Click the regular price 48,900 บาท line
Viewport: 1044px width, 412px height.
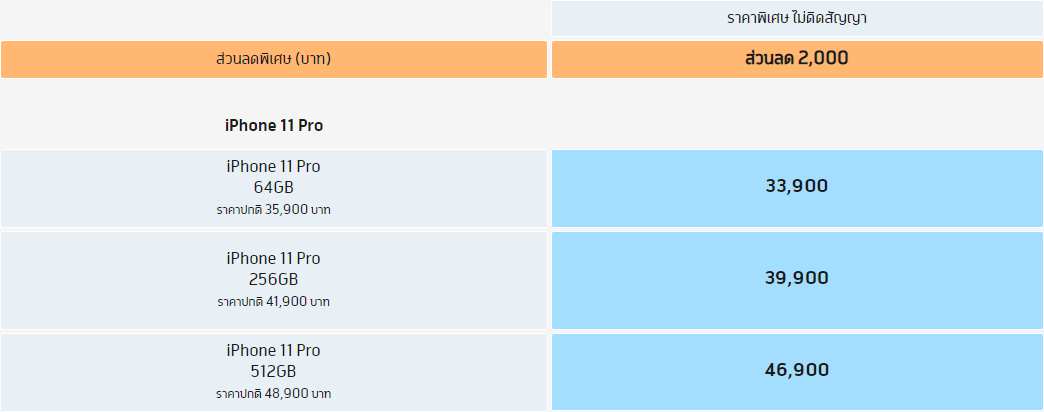(273, 394)
